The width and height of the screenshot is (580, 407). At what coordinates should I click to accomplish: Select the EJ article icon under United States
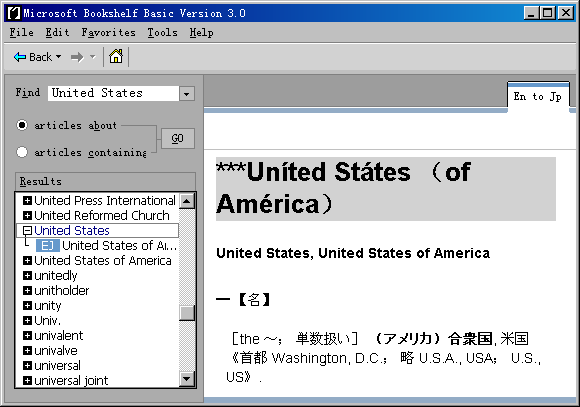point(47,246)
